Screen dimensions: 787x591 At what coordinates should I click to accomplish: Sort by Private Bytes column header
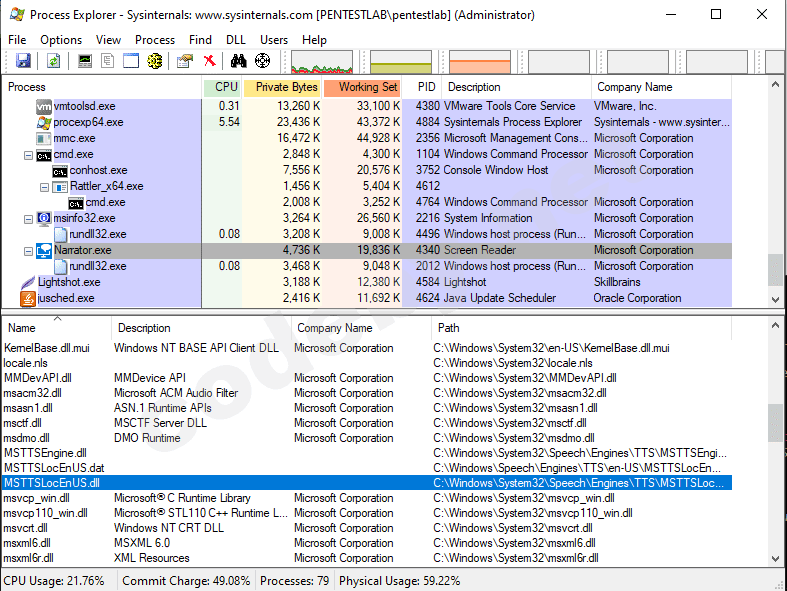[x=283, y=87]
